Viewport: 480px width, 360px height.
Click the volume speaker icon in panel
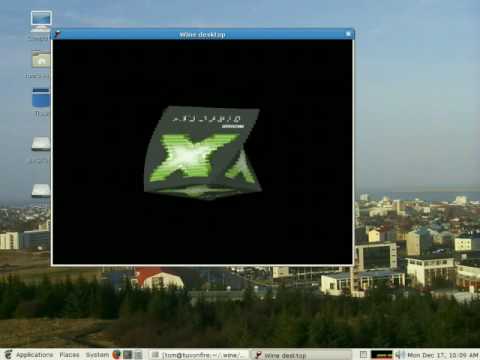point(399,355)
